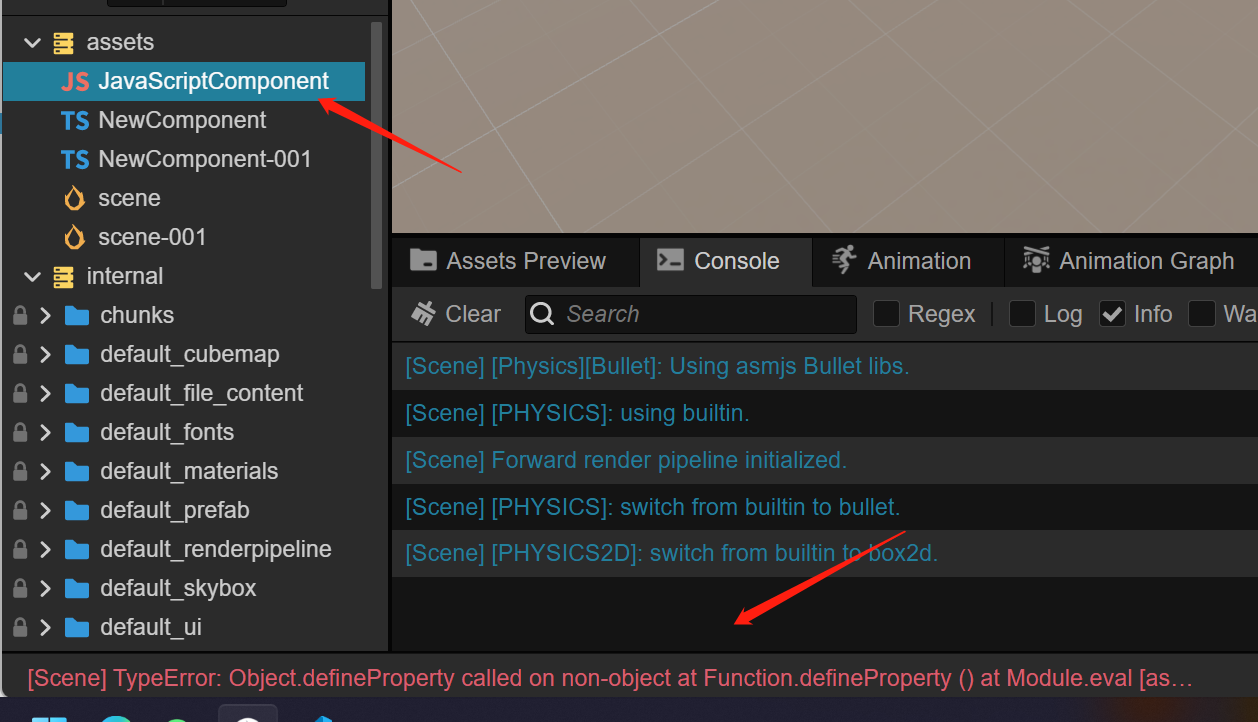Click the TypeError message in status bar
This screenshot has height=722, width=1258.
point(610,679)
